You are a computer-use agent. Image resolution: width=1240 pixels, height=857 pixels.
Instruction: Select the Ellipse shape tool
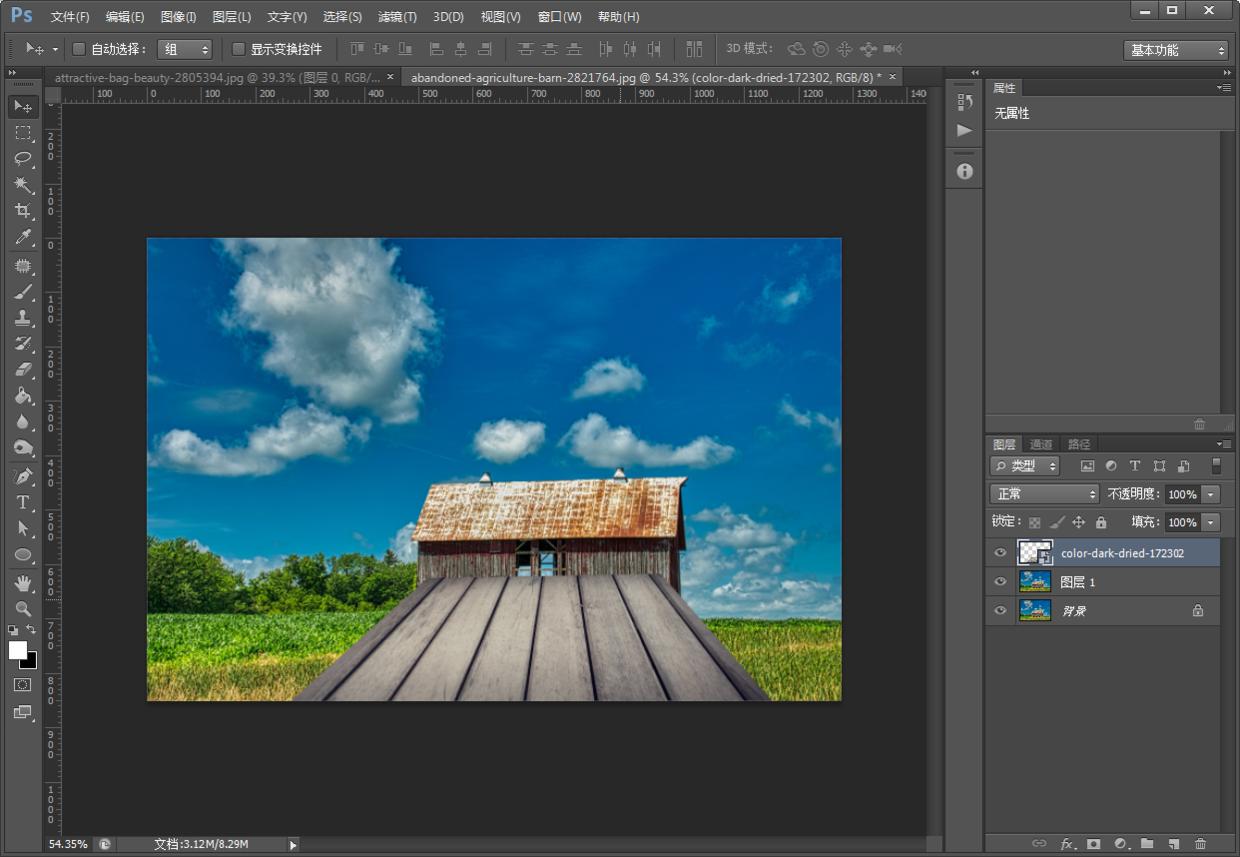[x=23, y=554]
